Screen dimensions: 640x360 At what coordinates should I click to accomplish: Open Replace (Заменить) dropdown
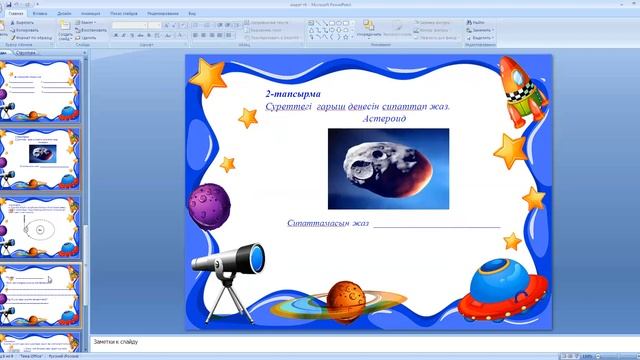tap(480, 30)
